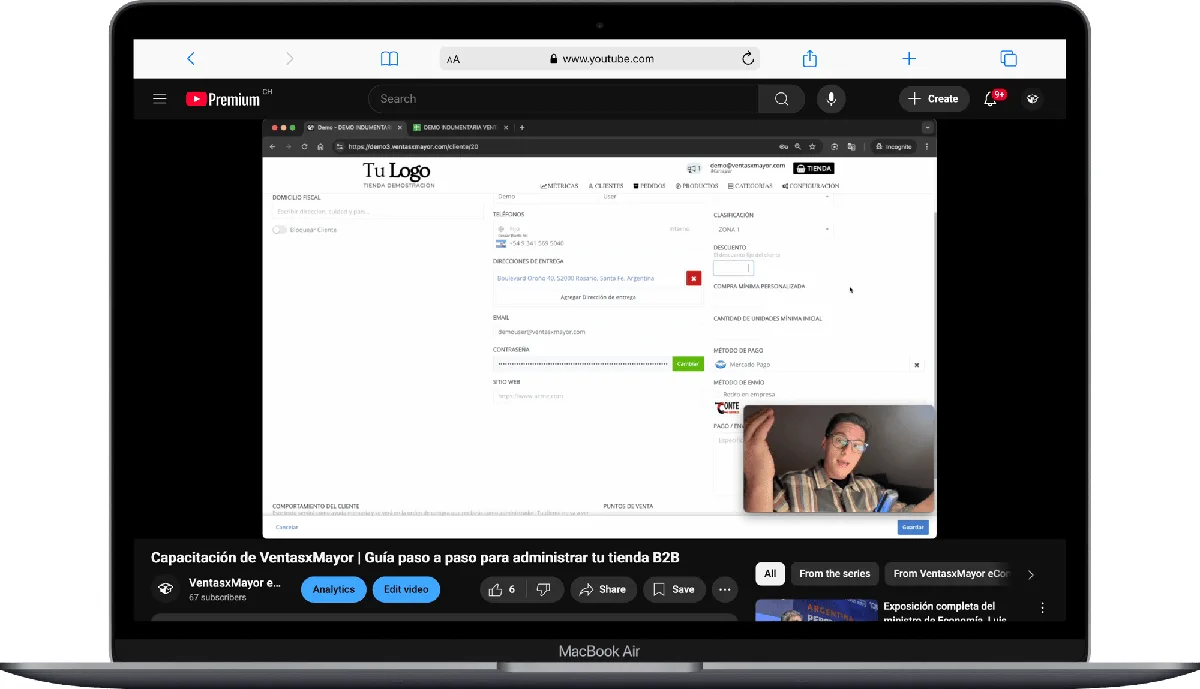Click the search magnifier icon

[x=781, y=98]
